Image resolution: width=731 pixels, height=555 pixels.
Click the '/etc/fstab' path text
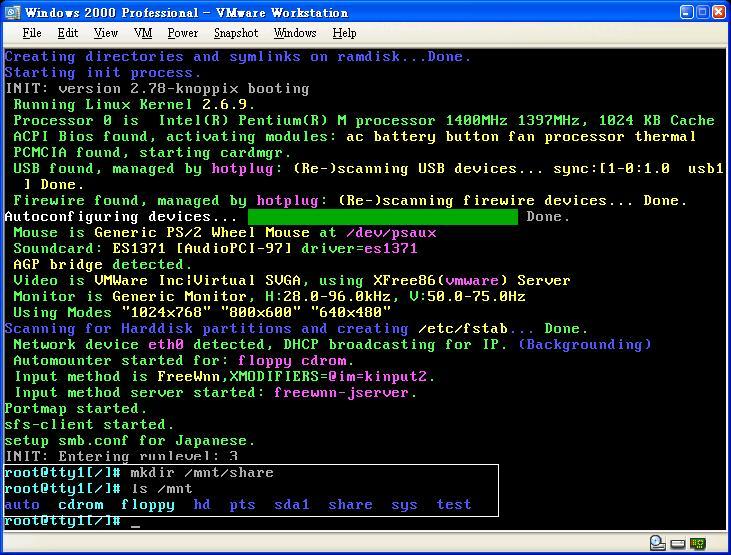click(x=463, y=329)
